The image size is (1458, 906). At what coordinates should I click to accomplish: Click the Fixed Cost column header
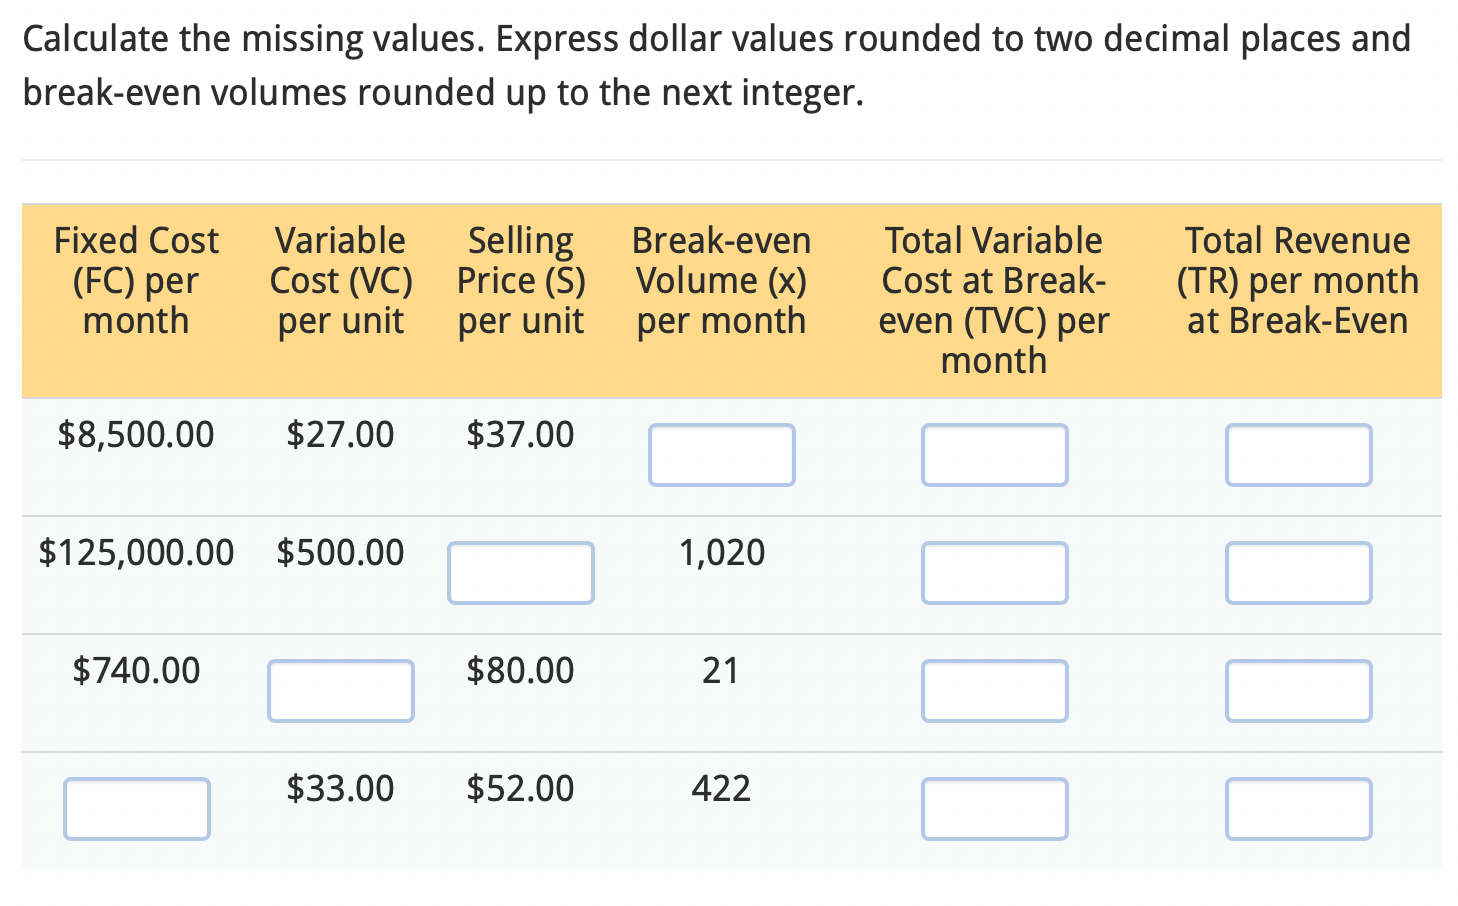click(x=136, y=281)
